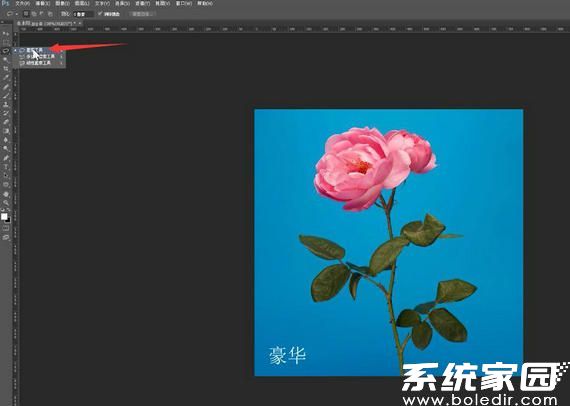Choose the new selection mode icon
570x406 pixels.
tap(26, 14)
